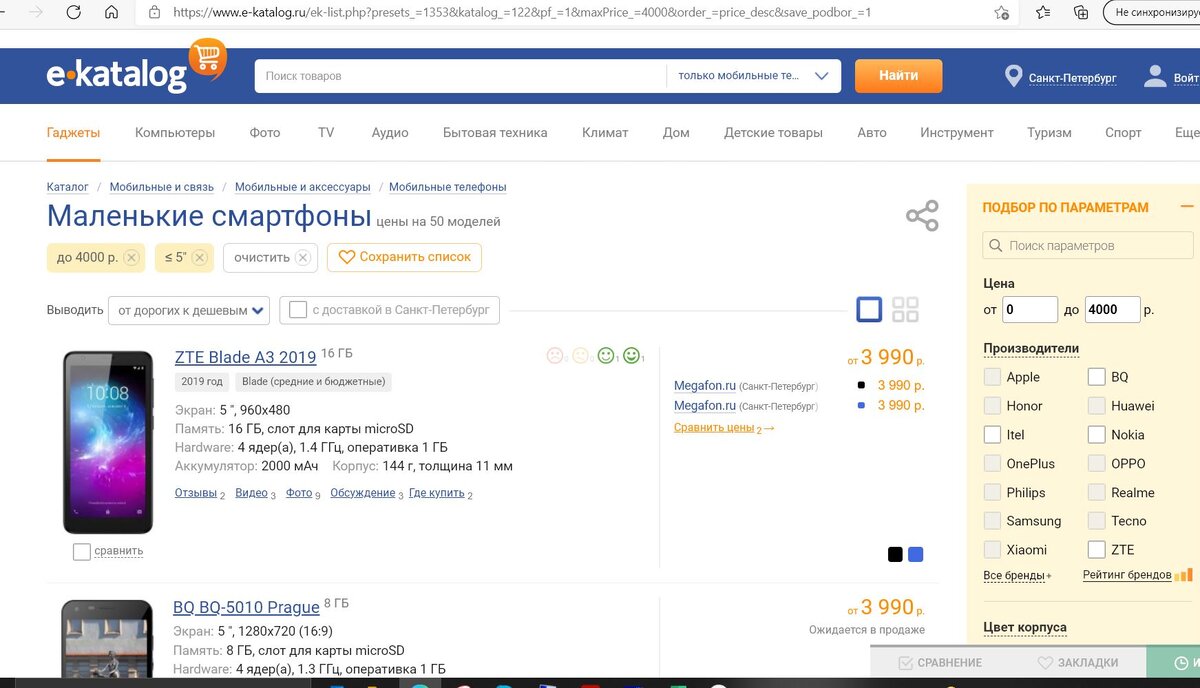Go to browser home page icon

point(111,13)
